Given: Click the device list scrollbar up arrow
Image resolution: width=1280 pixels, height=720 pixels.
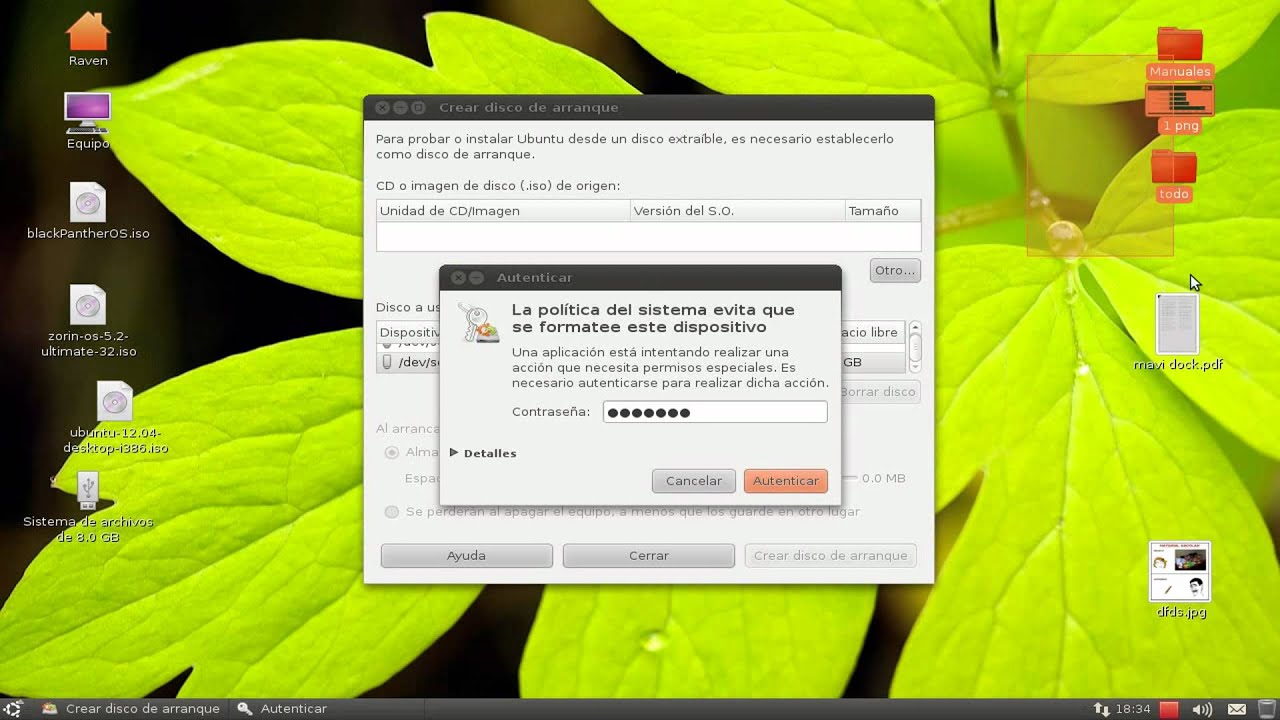Looking at the screenshot, I should [914, 328].
